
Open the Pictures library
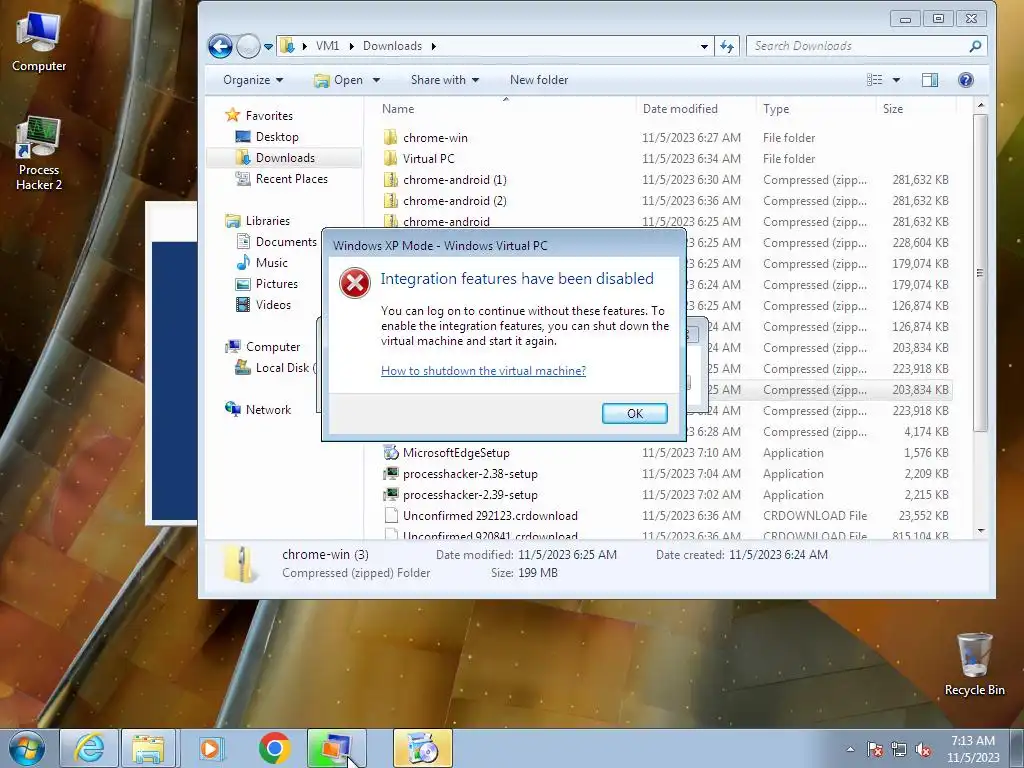[276, 283]
